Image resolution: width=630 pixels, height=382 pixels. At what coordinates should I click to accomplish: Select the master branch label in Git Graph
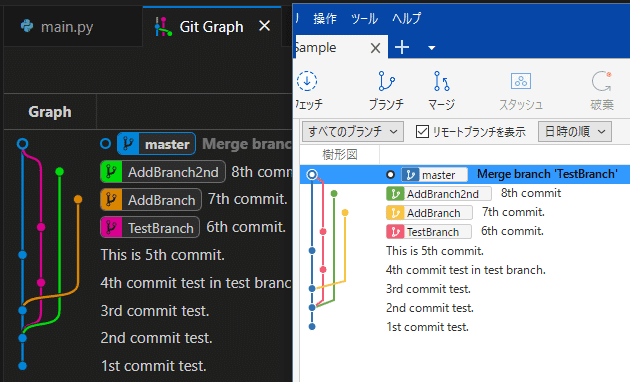pos(156,144)
